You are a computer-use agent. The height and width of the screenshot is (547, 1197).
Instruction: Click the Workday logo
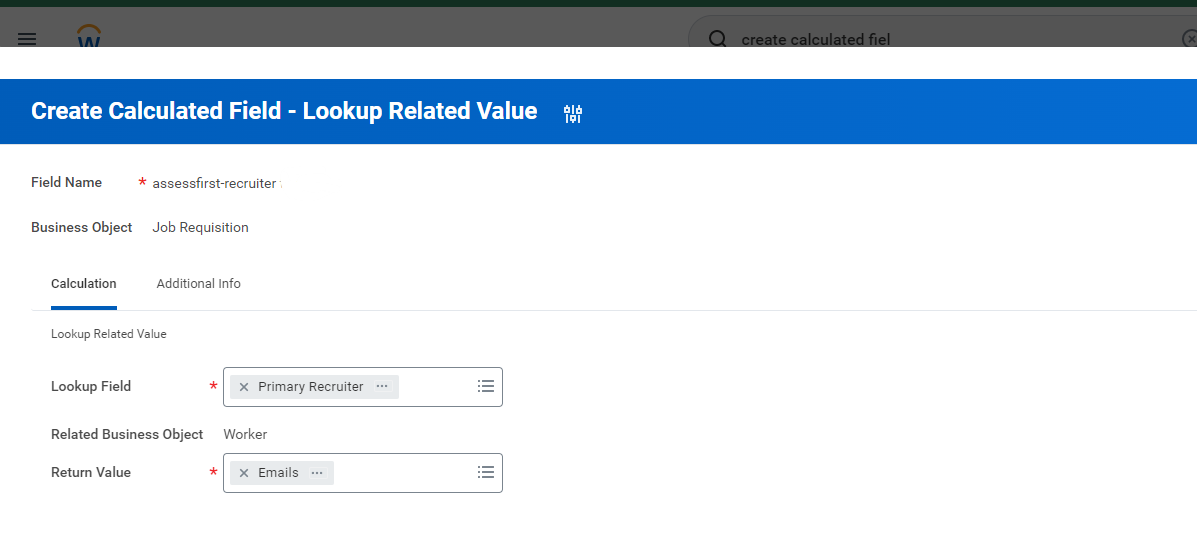tap(90, 37)
